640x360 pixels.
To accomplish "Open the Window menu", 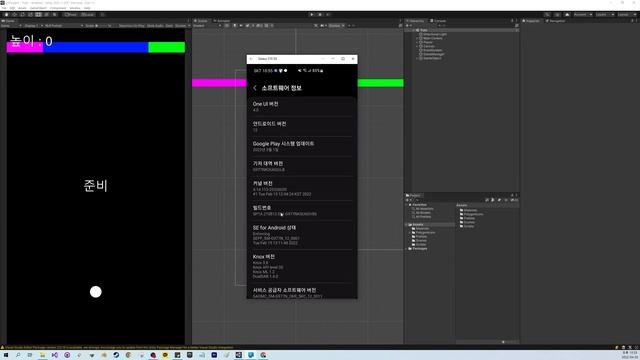I will point(75,8).
